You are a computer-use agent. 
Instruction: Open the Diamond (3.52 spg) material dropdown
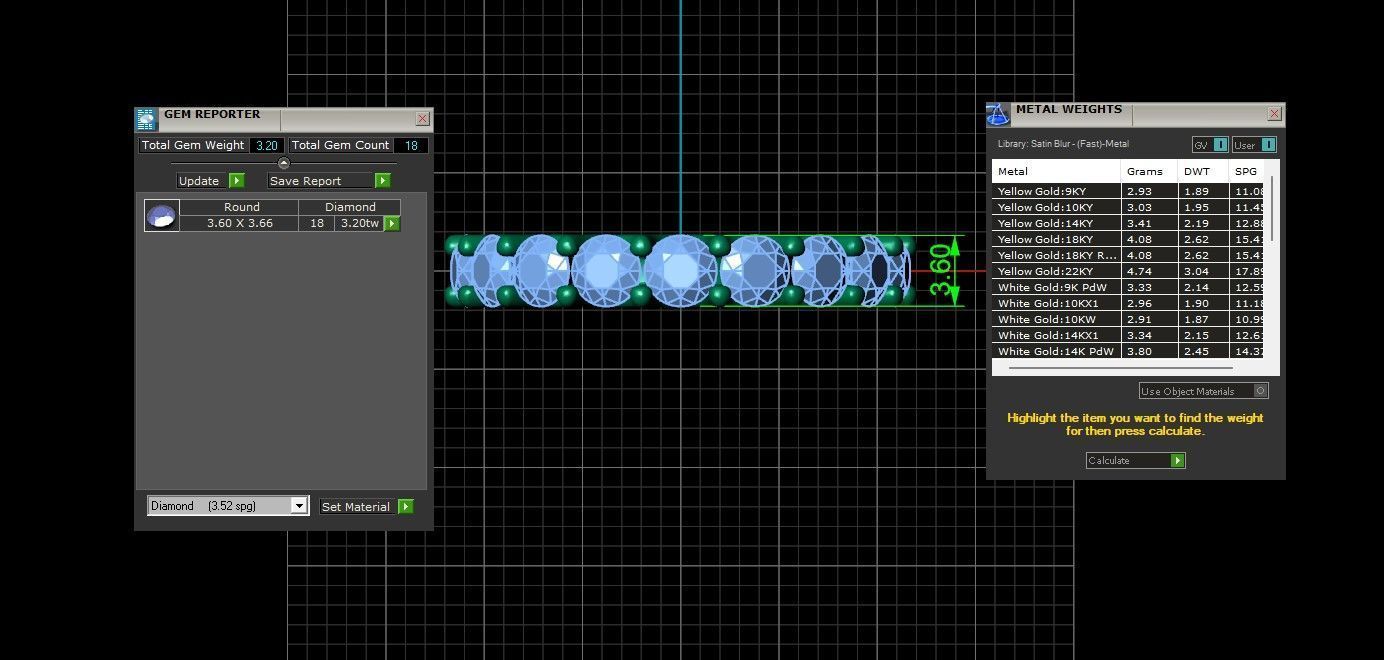(227, 506)
